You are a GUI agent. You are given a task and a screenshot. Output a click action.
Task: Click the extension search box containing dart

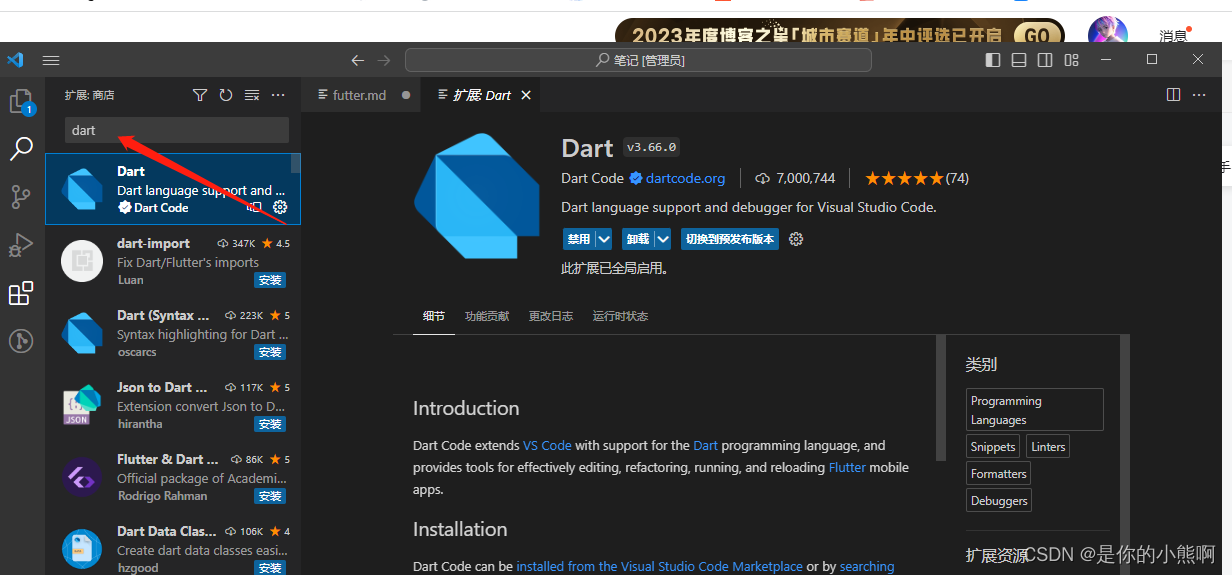point(177,130)
